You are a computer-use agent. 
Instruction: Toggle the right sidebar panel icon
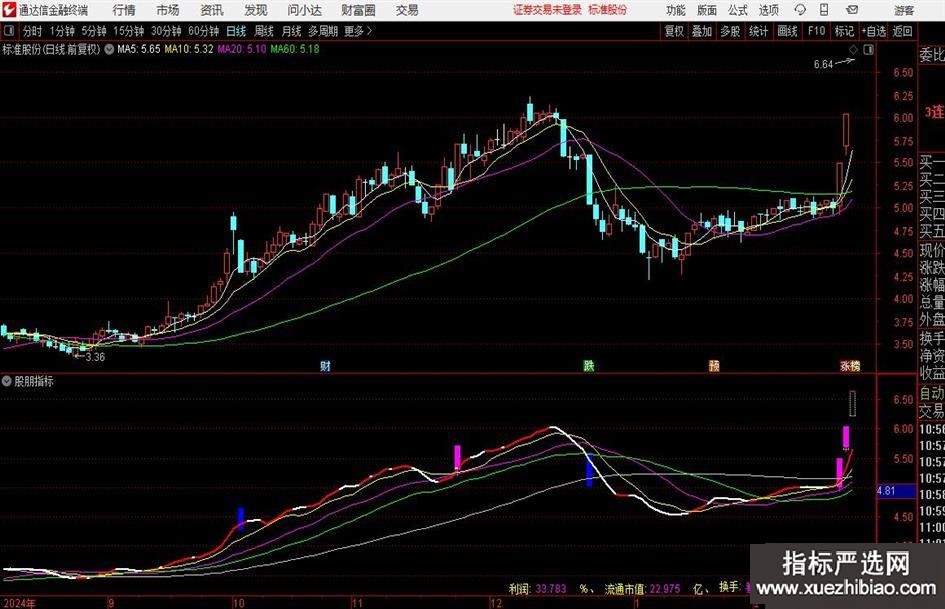click(x=868, y=50)
